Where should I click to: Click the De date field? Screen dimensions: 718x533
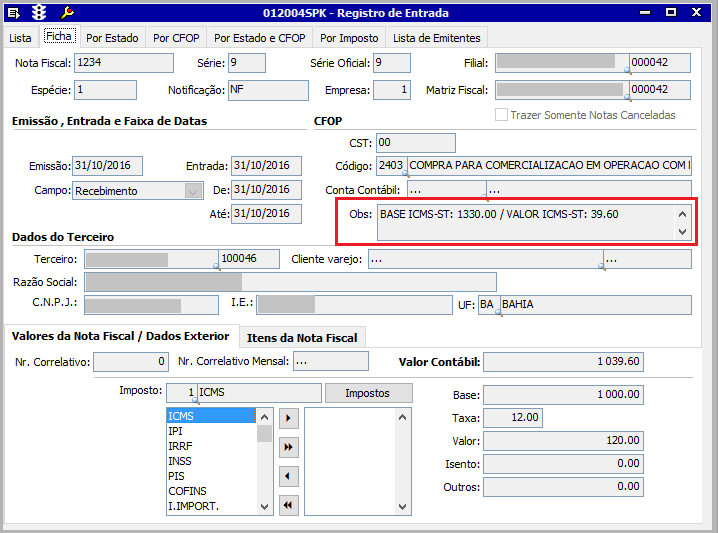[266, 190]
